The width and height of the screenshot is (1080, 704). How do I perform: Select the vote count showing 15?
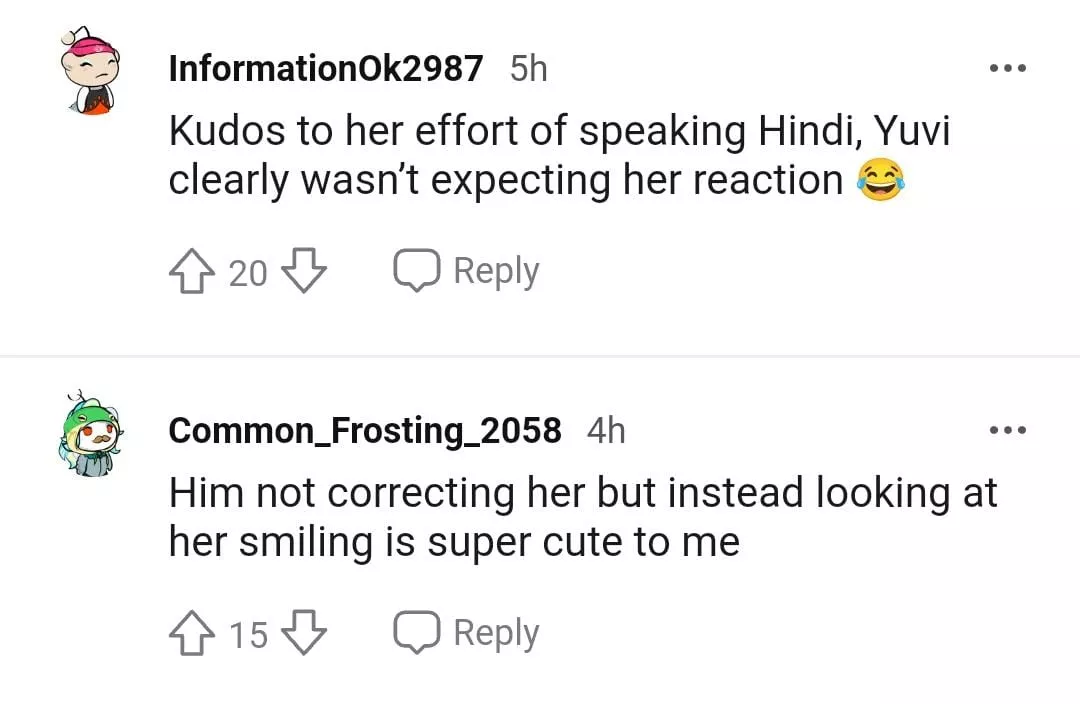click(248, 634)
